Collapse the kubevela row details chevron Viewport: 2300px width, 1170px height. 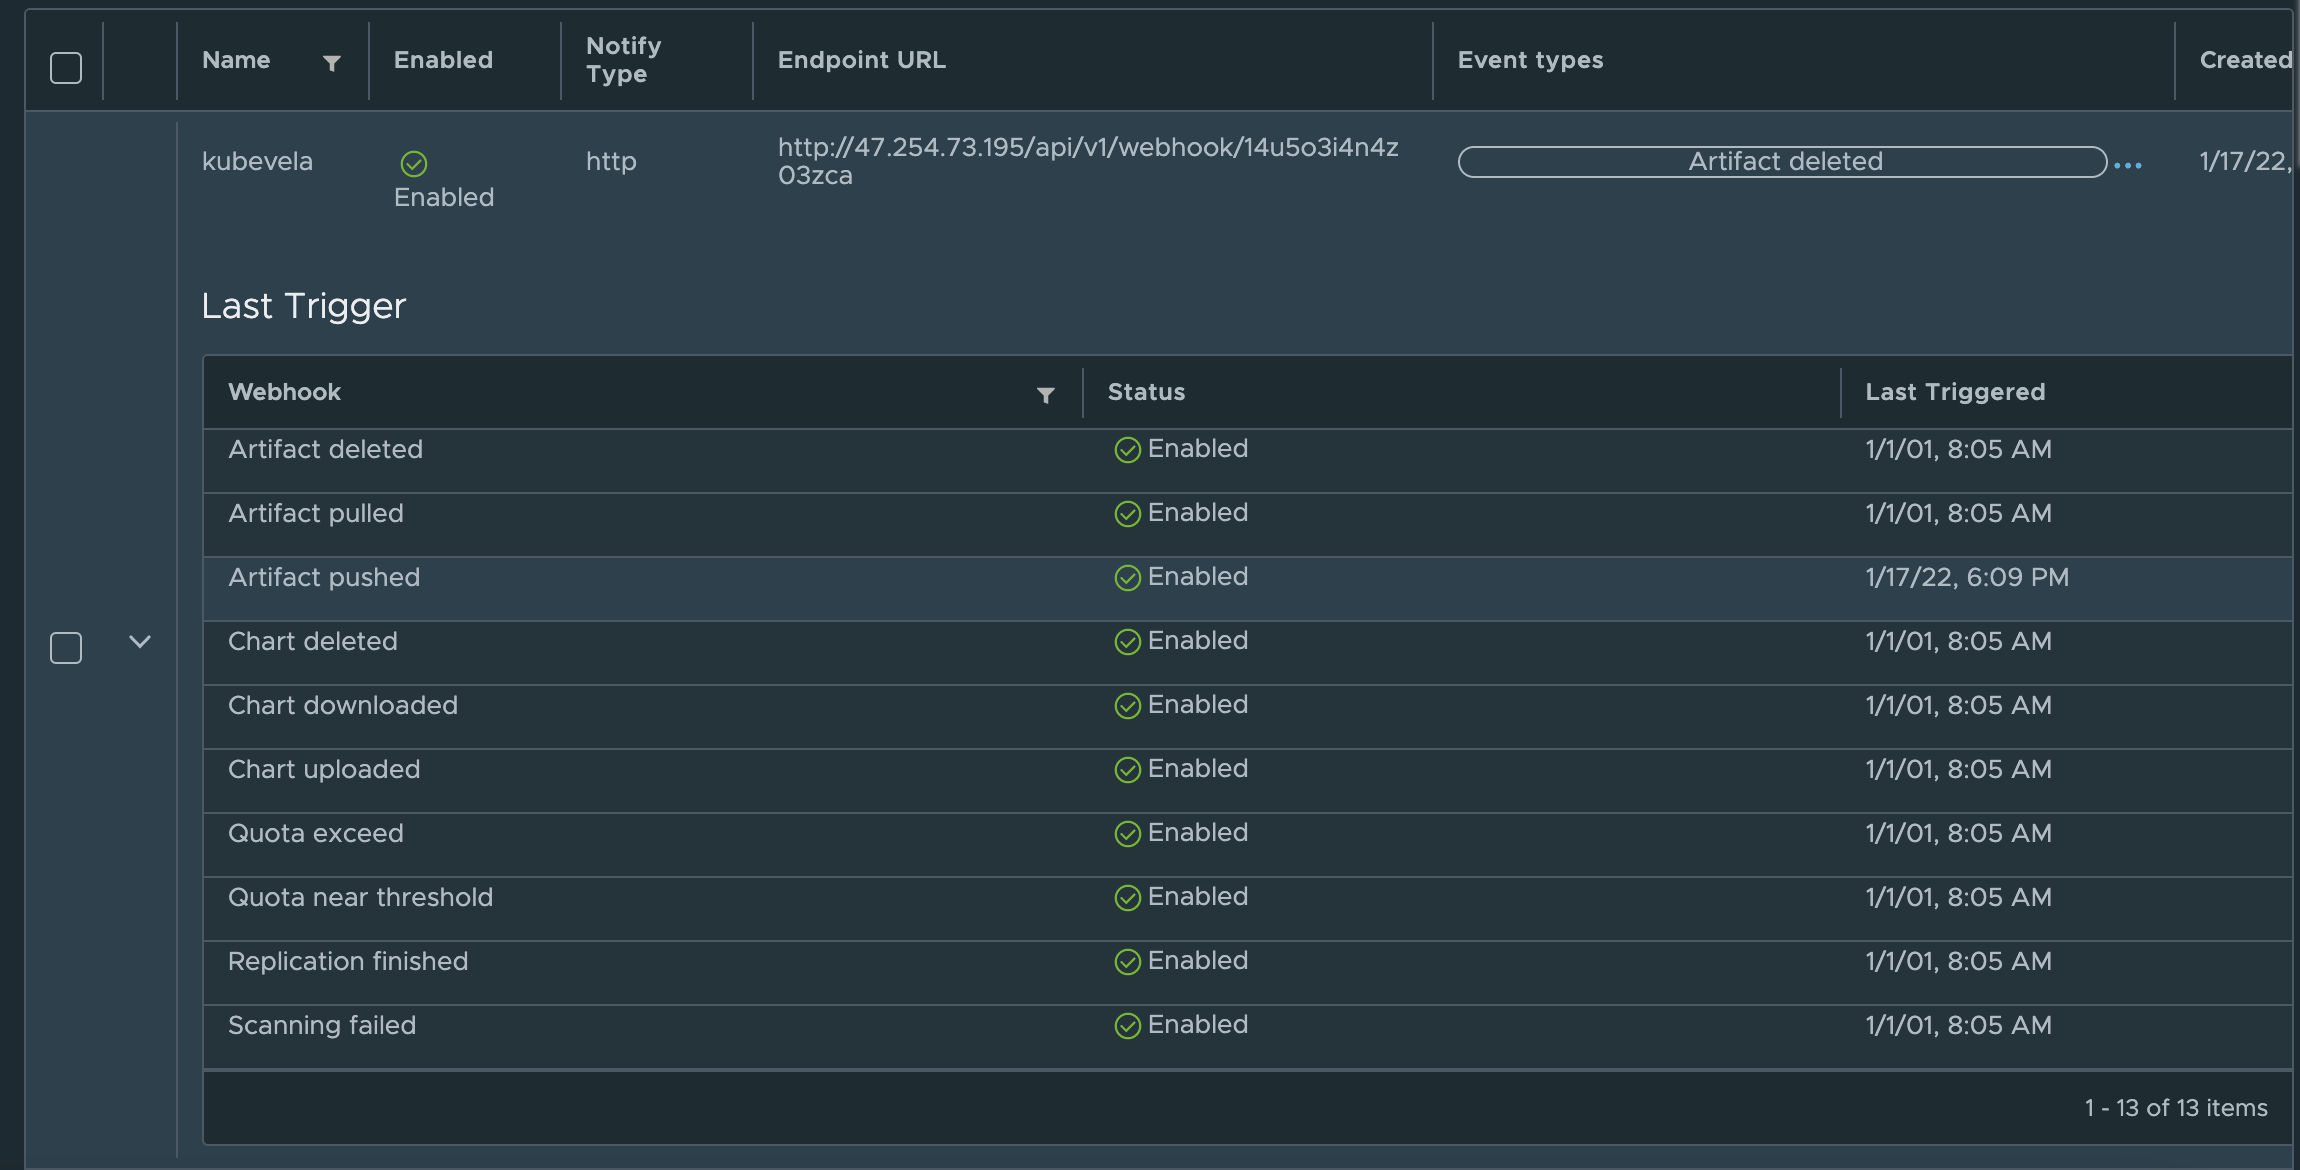pyautogui.click(x=140, y=642)
